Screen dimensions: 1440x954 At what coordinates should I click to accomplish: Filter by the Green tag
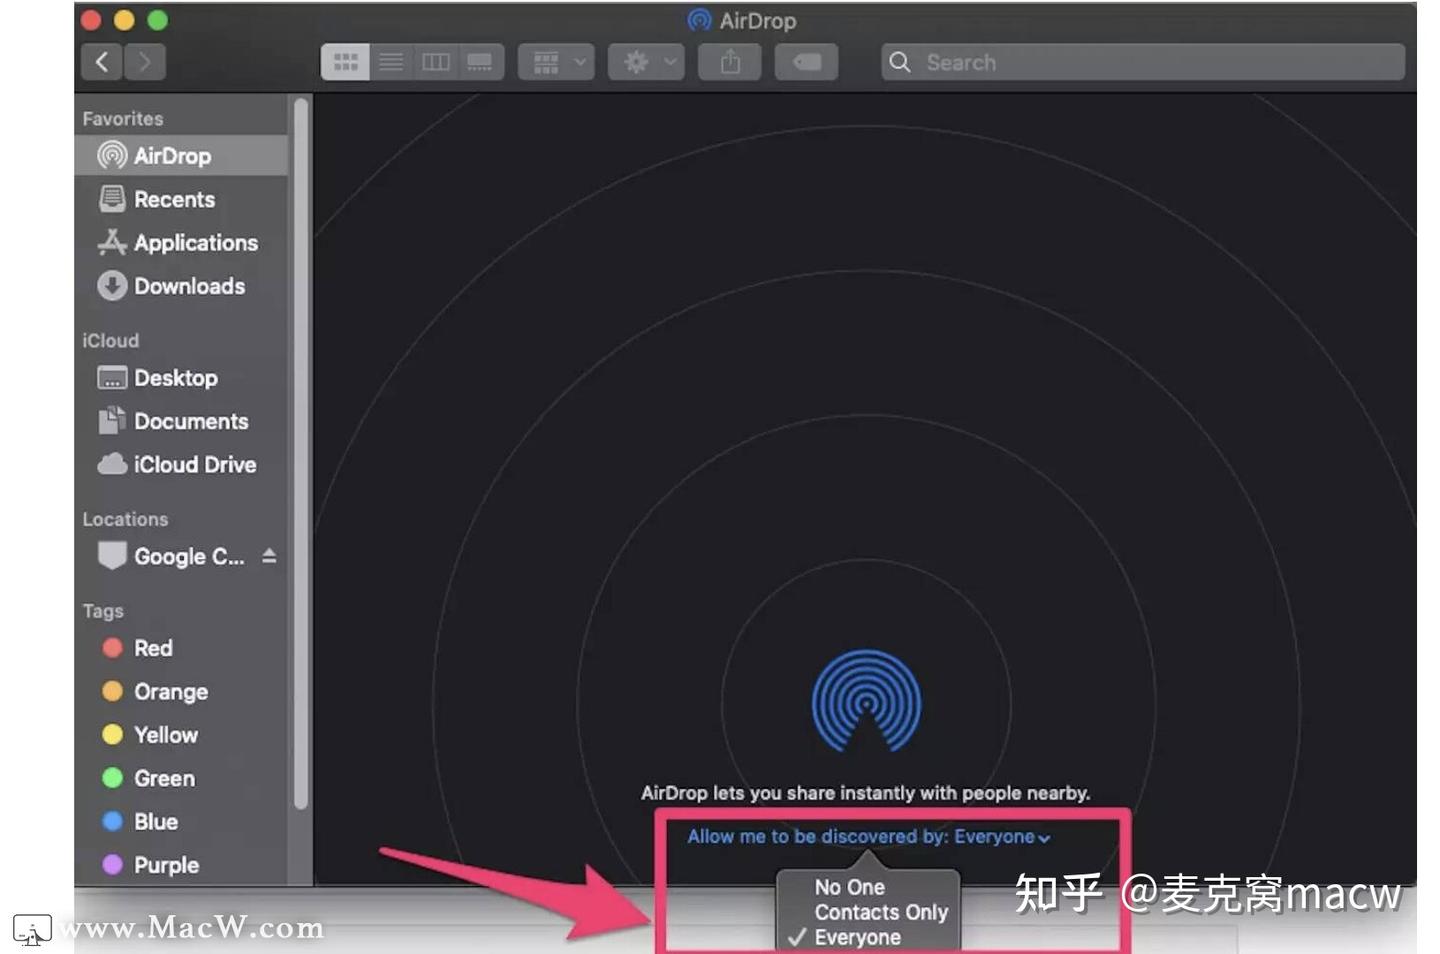pos(181,778)
